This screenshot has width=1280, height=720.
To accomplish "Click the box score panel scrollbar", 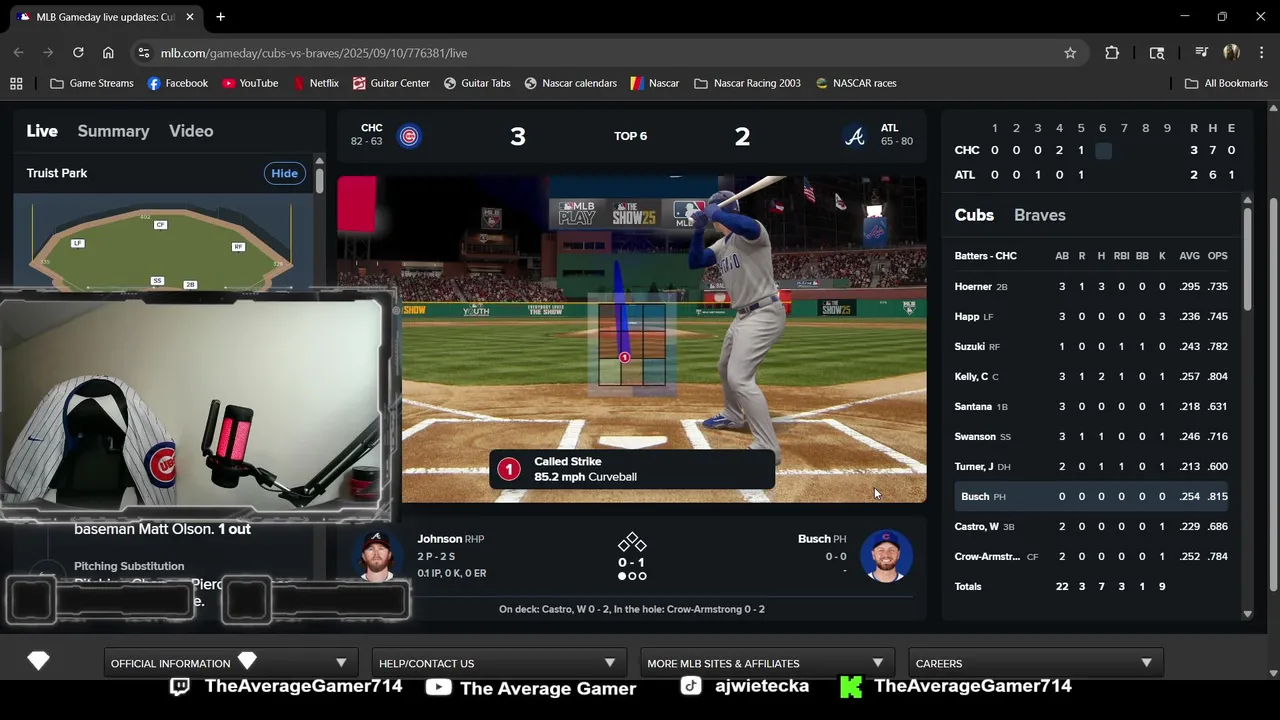I will coord(1247,257).
